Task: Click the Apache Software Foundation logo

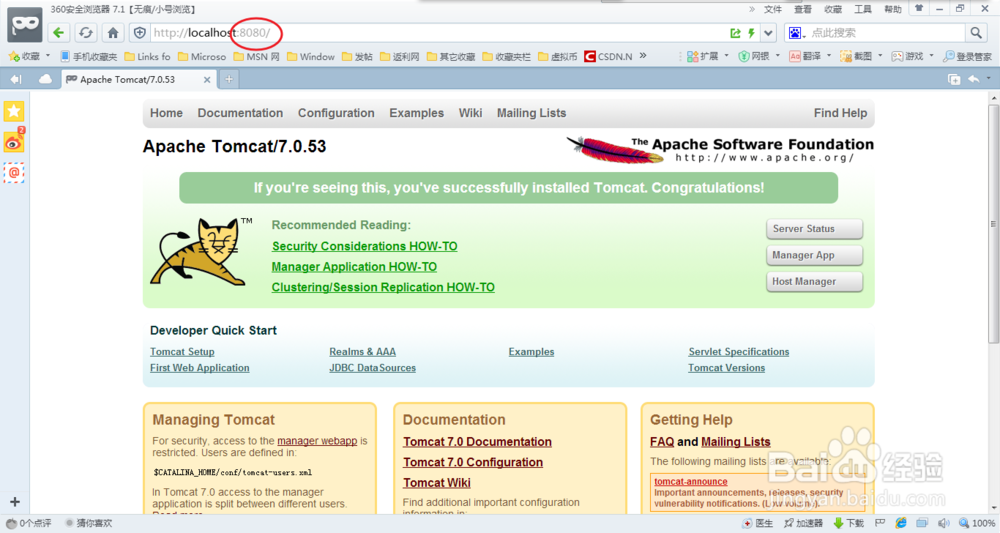Action: click(719, 149)
